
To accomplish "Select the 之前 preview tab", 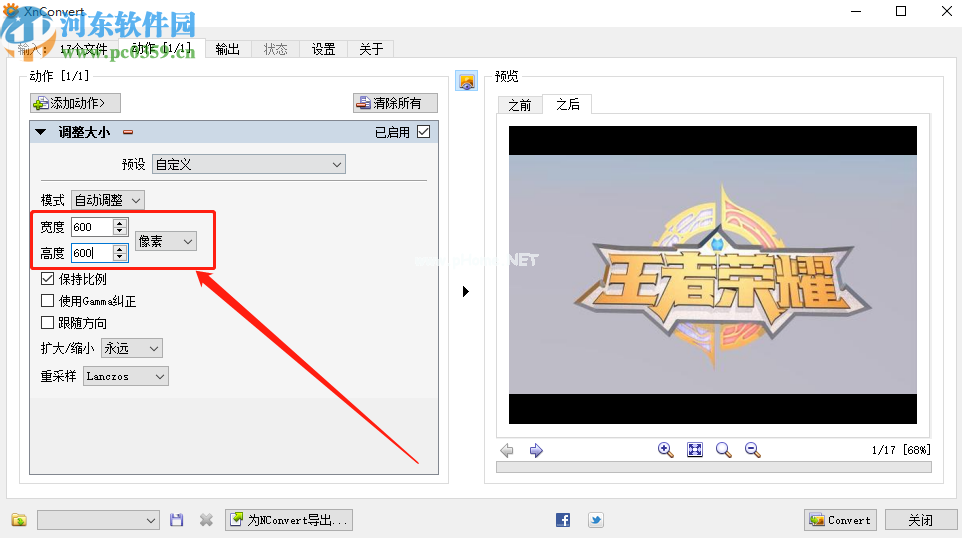I will (x=519, y=104).
